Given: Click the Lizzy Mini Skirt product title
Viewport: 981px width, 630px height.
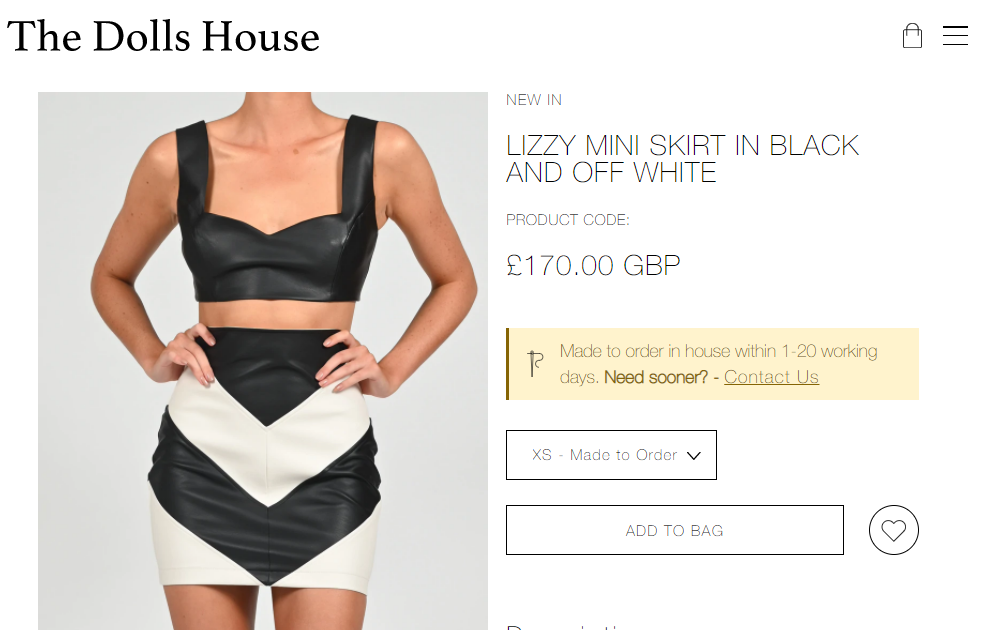Looking at the screenshot, I should (x=683, y=159).
